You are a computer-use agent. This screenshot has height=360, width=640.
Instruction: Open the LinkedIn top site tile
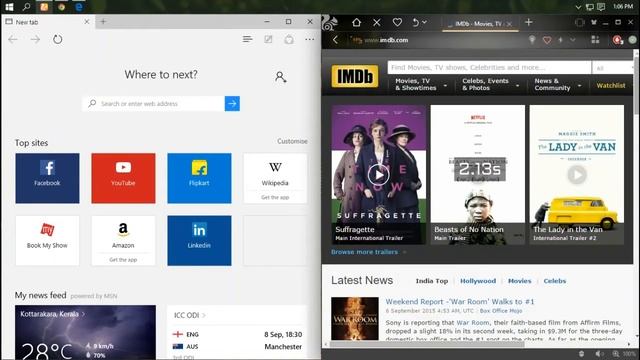pos(199,241)
